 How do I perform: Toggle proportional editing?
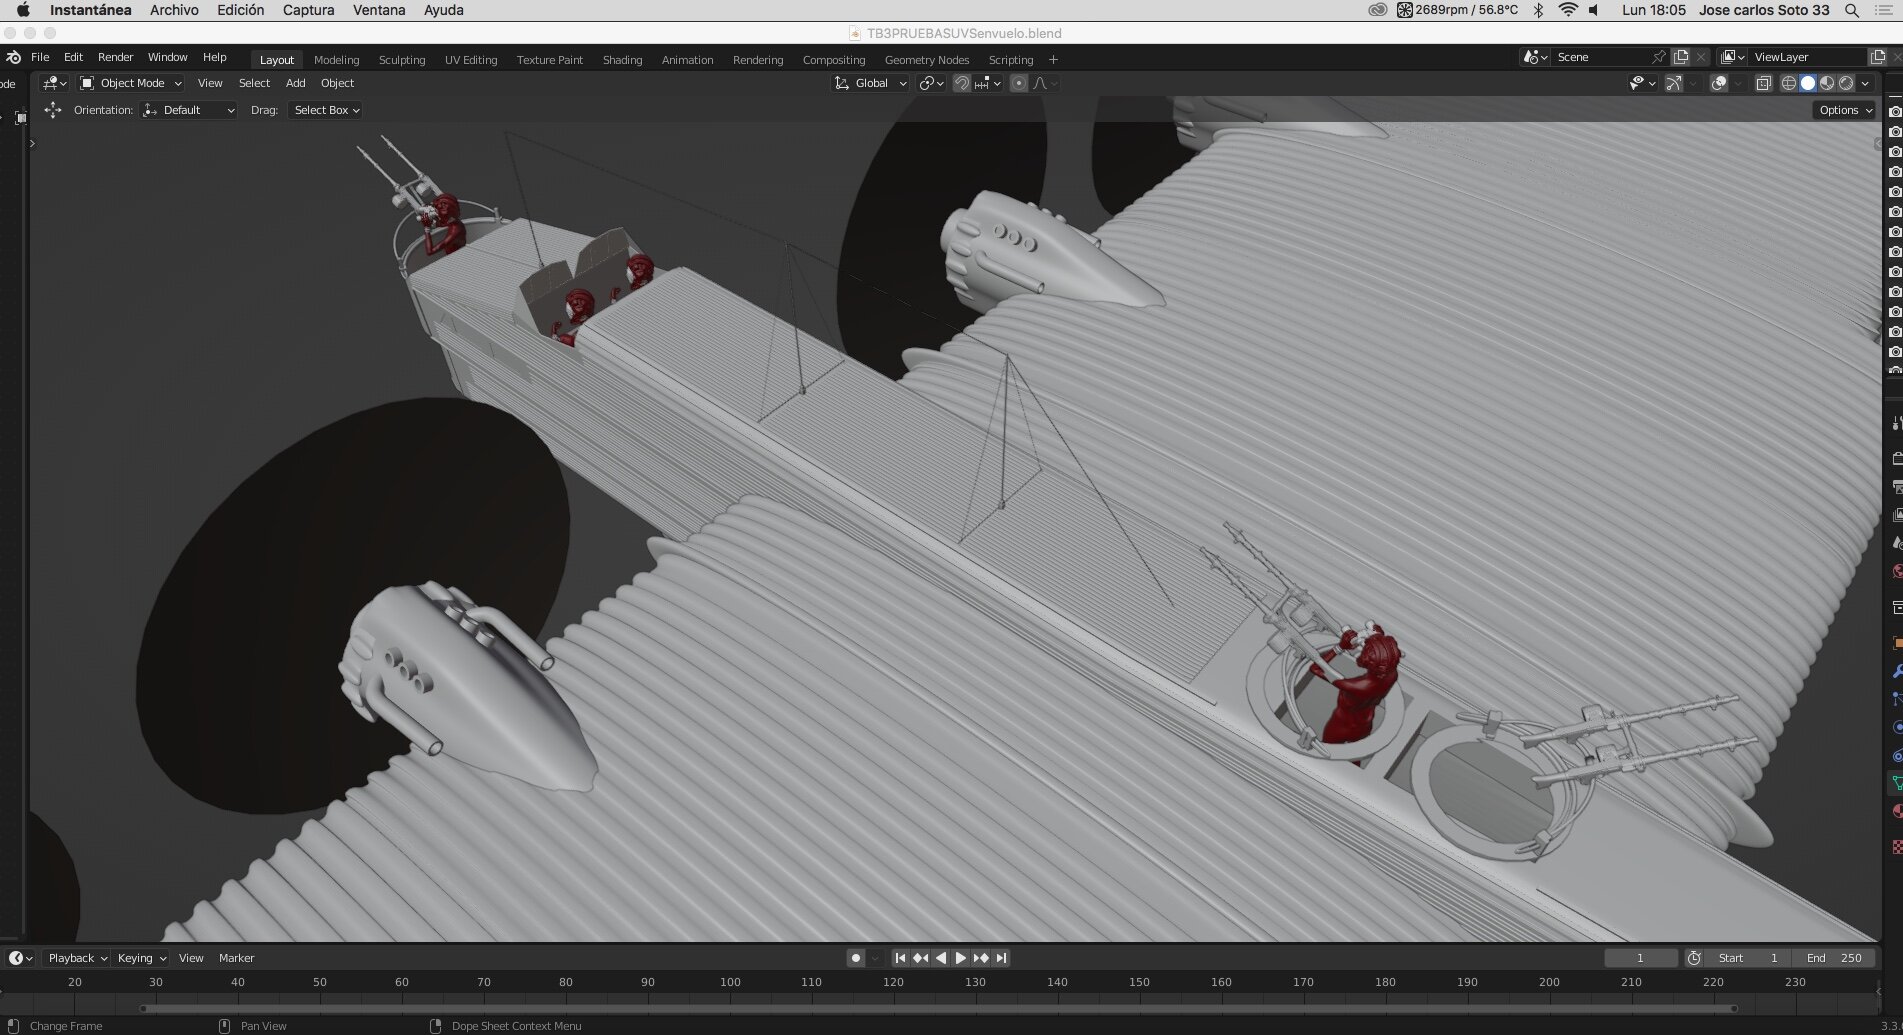[x=1018, y=83]
